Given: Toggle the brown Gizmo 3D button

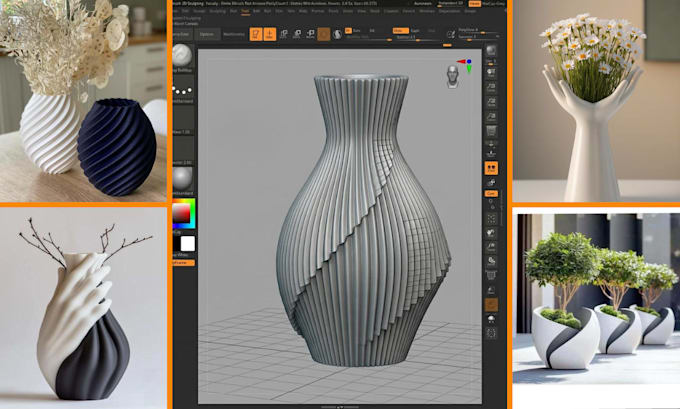Looking at the screenshot, I should 324,34.
